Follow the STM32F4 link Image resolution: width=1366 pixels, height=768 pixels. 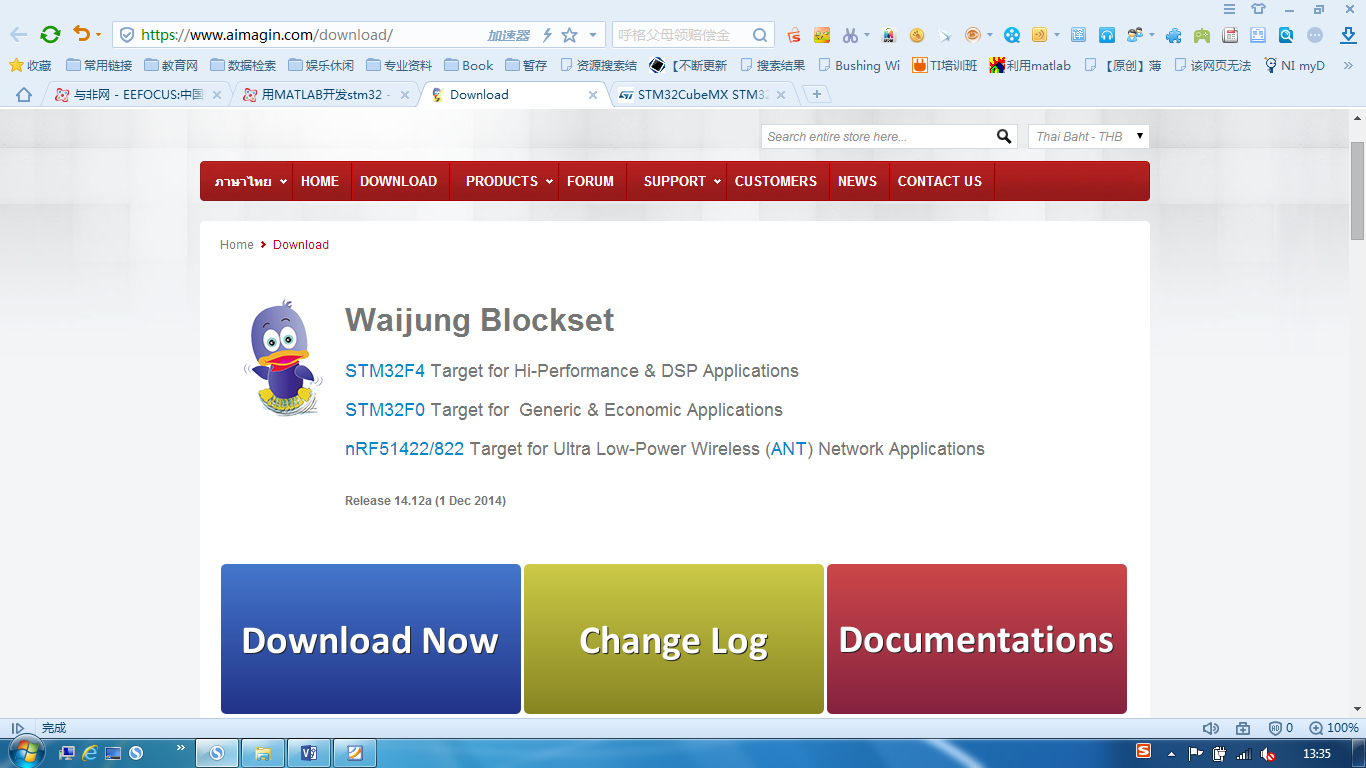(x=385, y=371)
